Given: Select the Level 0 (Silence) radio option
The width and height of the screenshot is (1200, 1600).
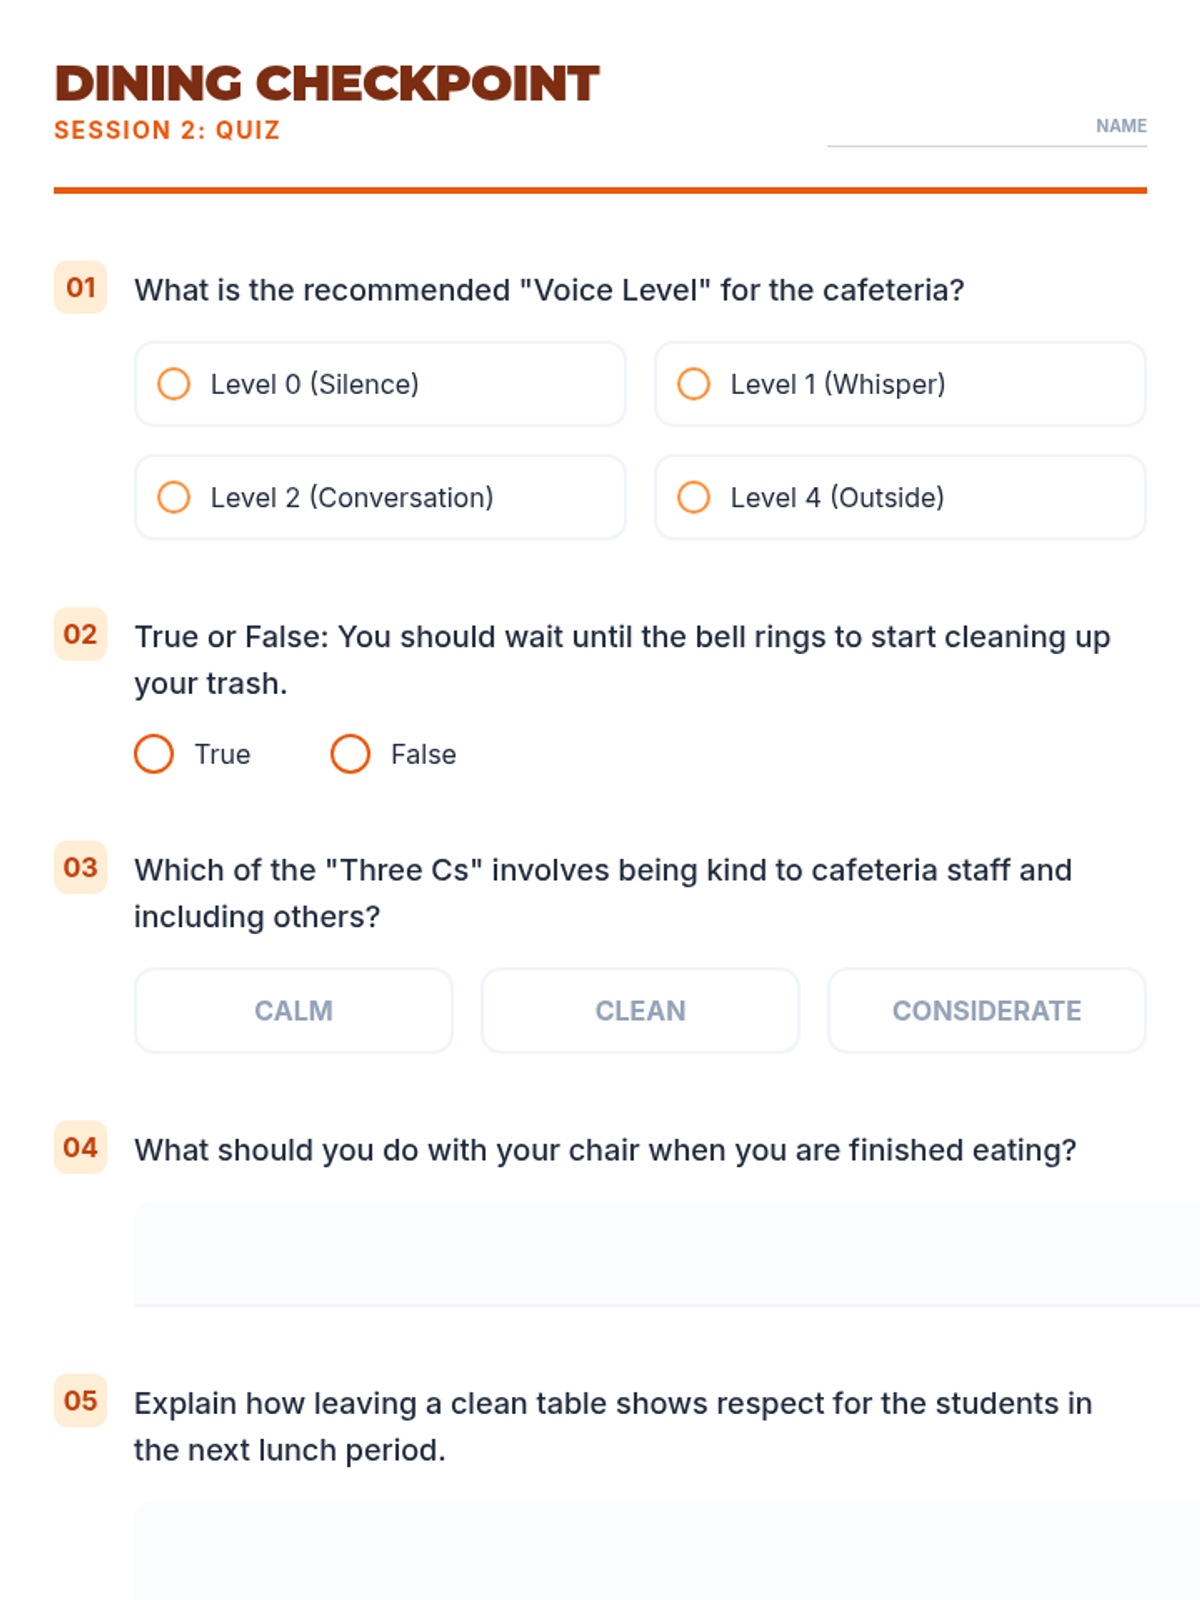Looking at the screenshot, I should [x=380, y=384].
